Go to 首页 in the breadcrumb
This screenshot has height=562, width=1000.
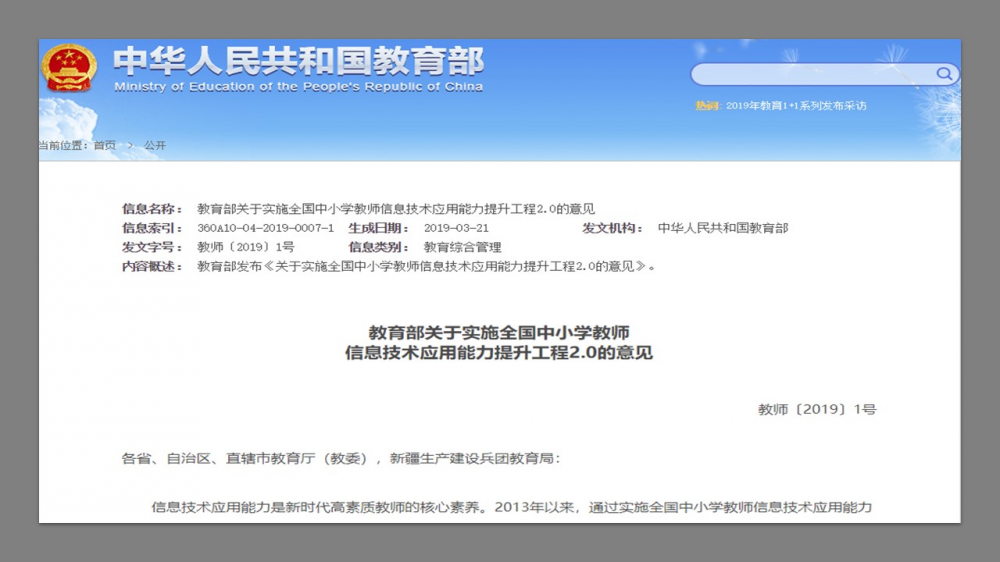point(104,146)
